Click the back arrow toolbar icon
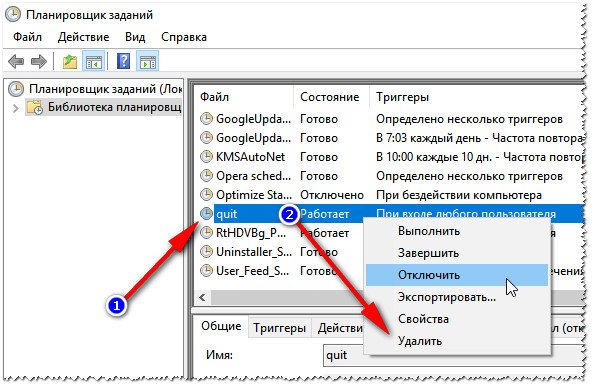The height and width of the screenshot is (386, 592). [16, 61]
